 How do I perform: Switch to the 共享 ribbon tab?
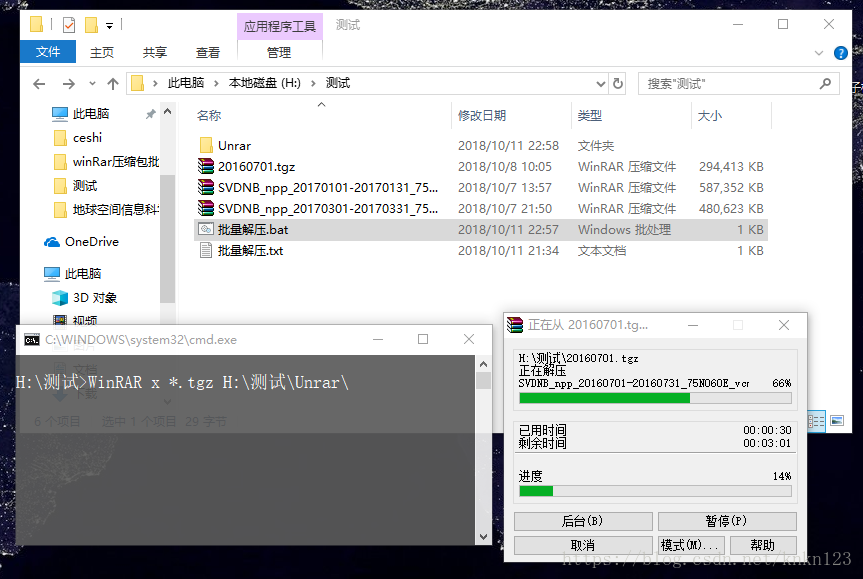[x=155, y=52]
